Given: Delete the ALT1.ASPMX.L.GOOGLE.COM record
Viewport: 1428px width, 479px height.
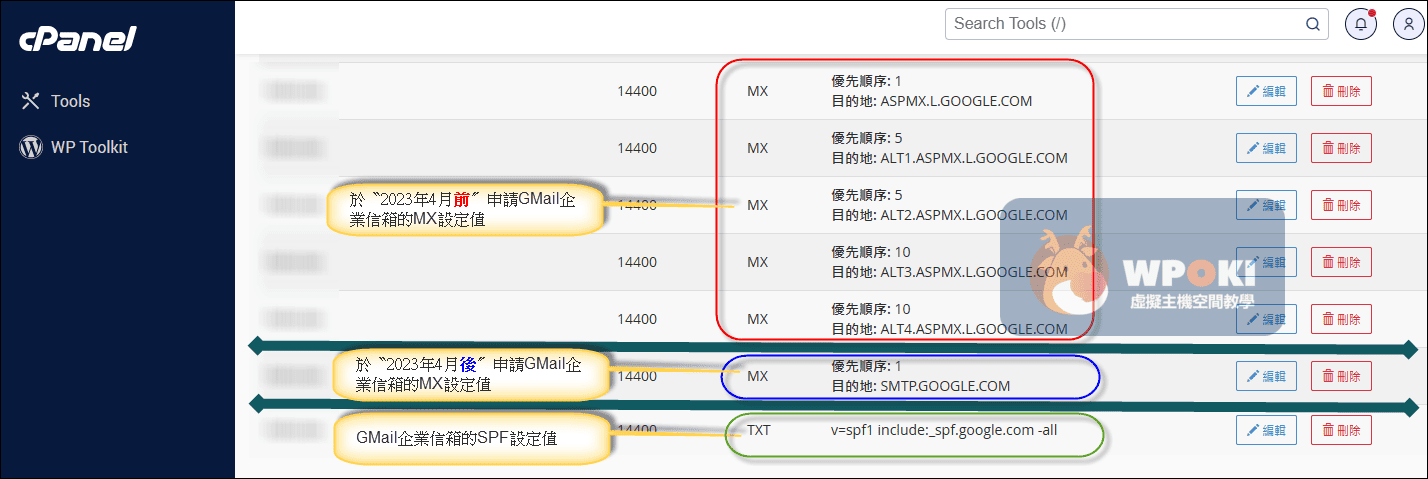Looking at the screenshot, I should tap(1341, 148).
